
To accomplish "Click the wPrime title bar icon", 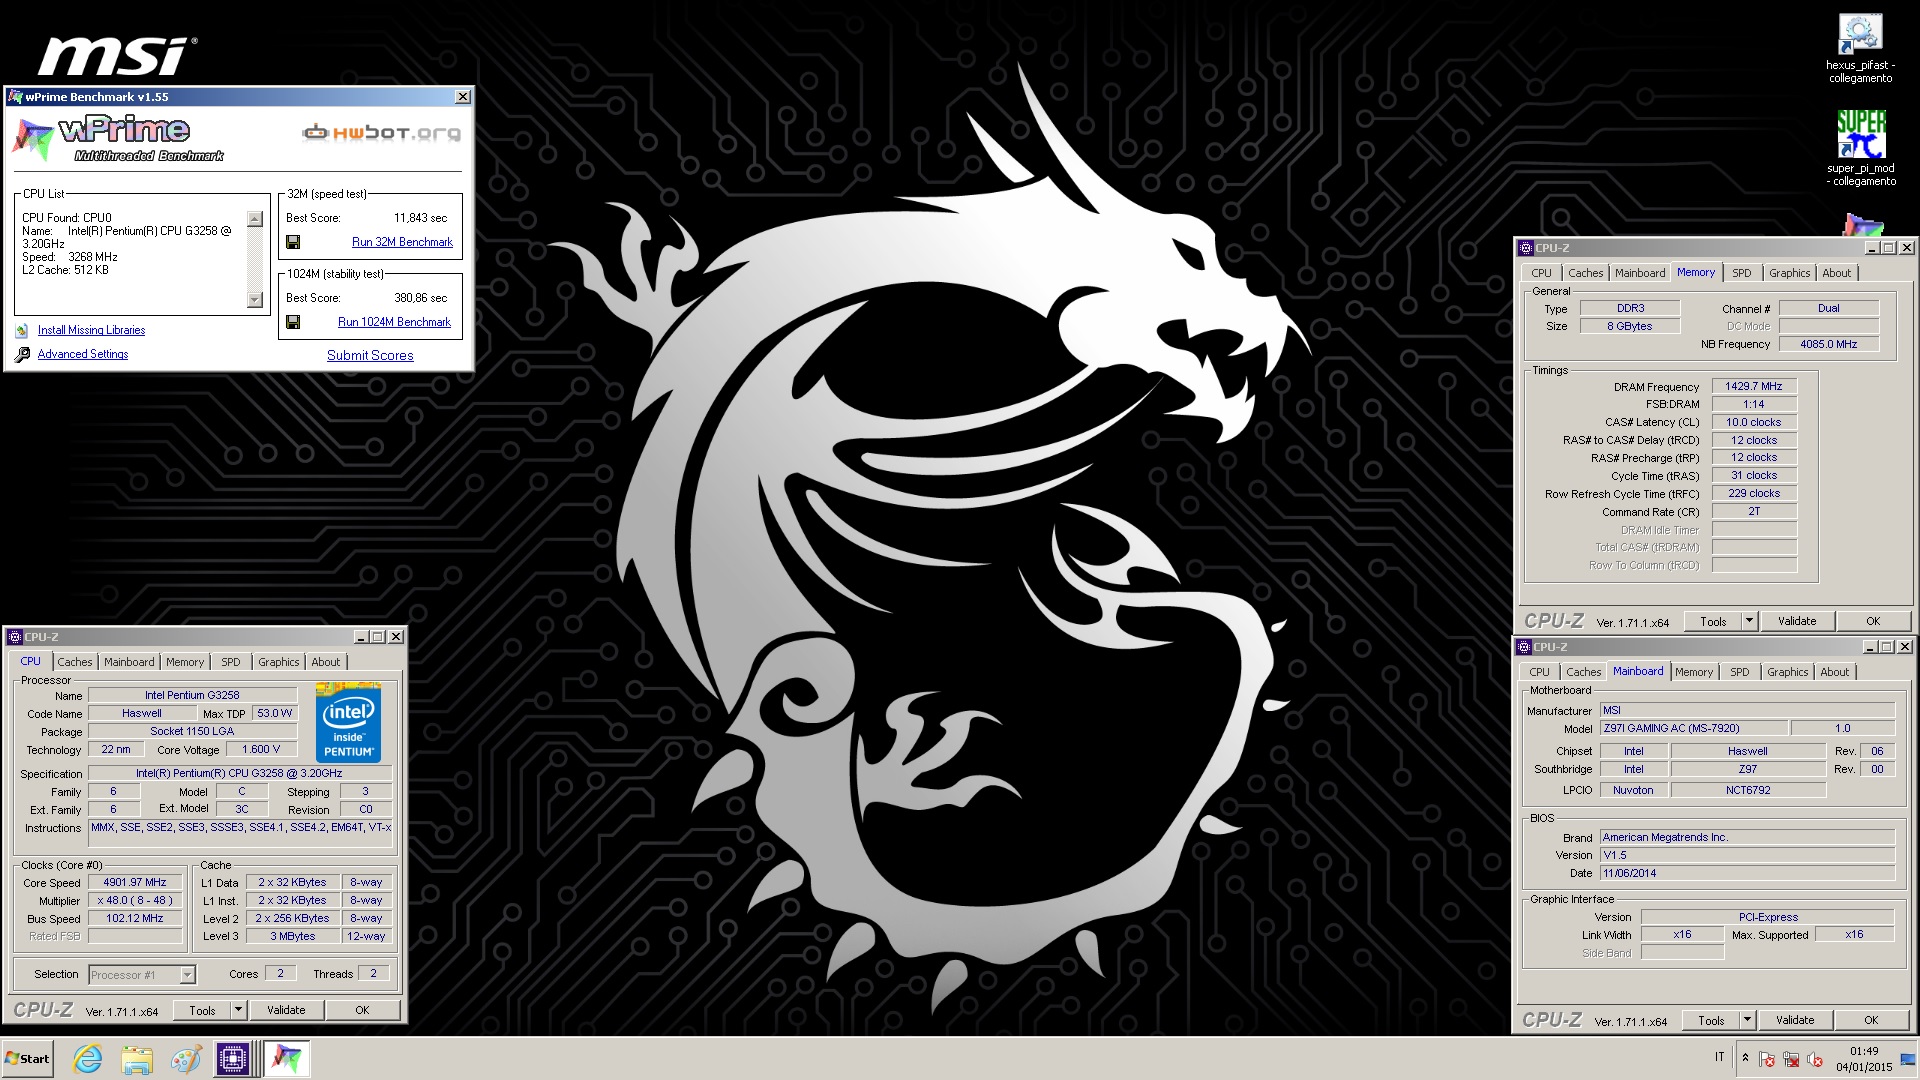I will [15, 97].
